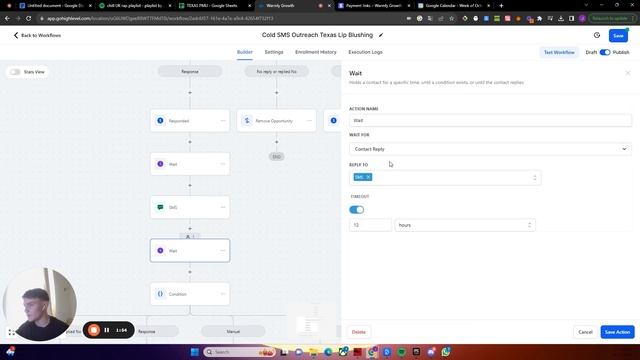Open the Settings tab
Image resolution: width=640 pixels, height=360 pixels.
273,52
